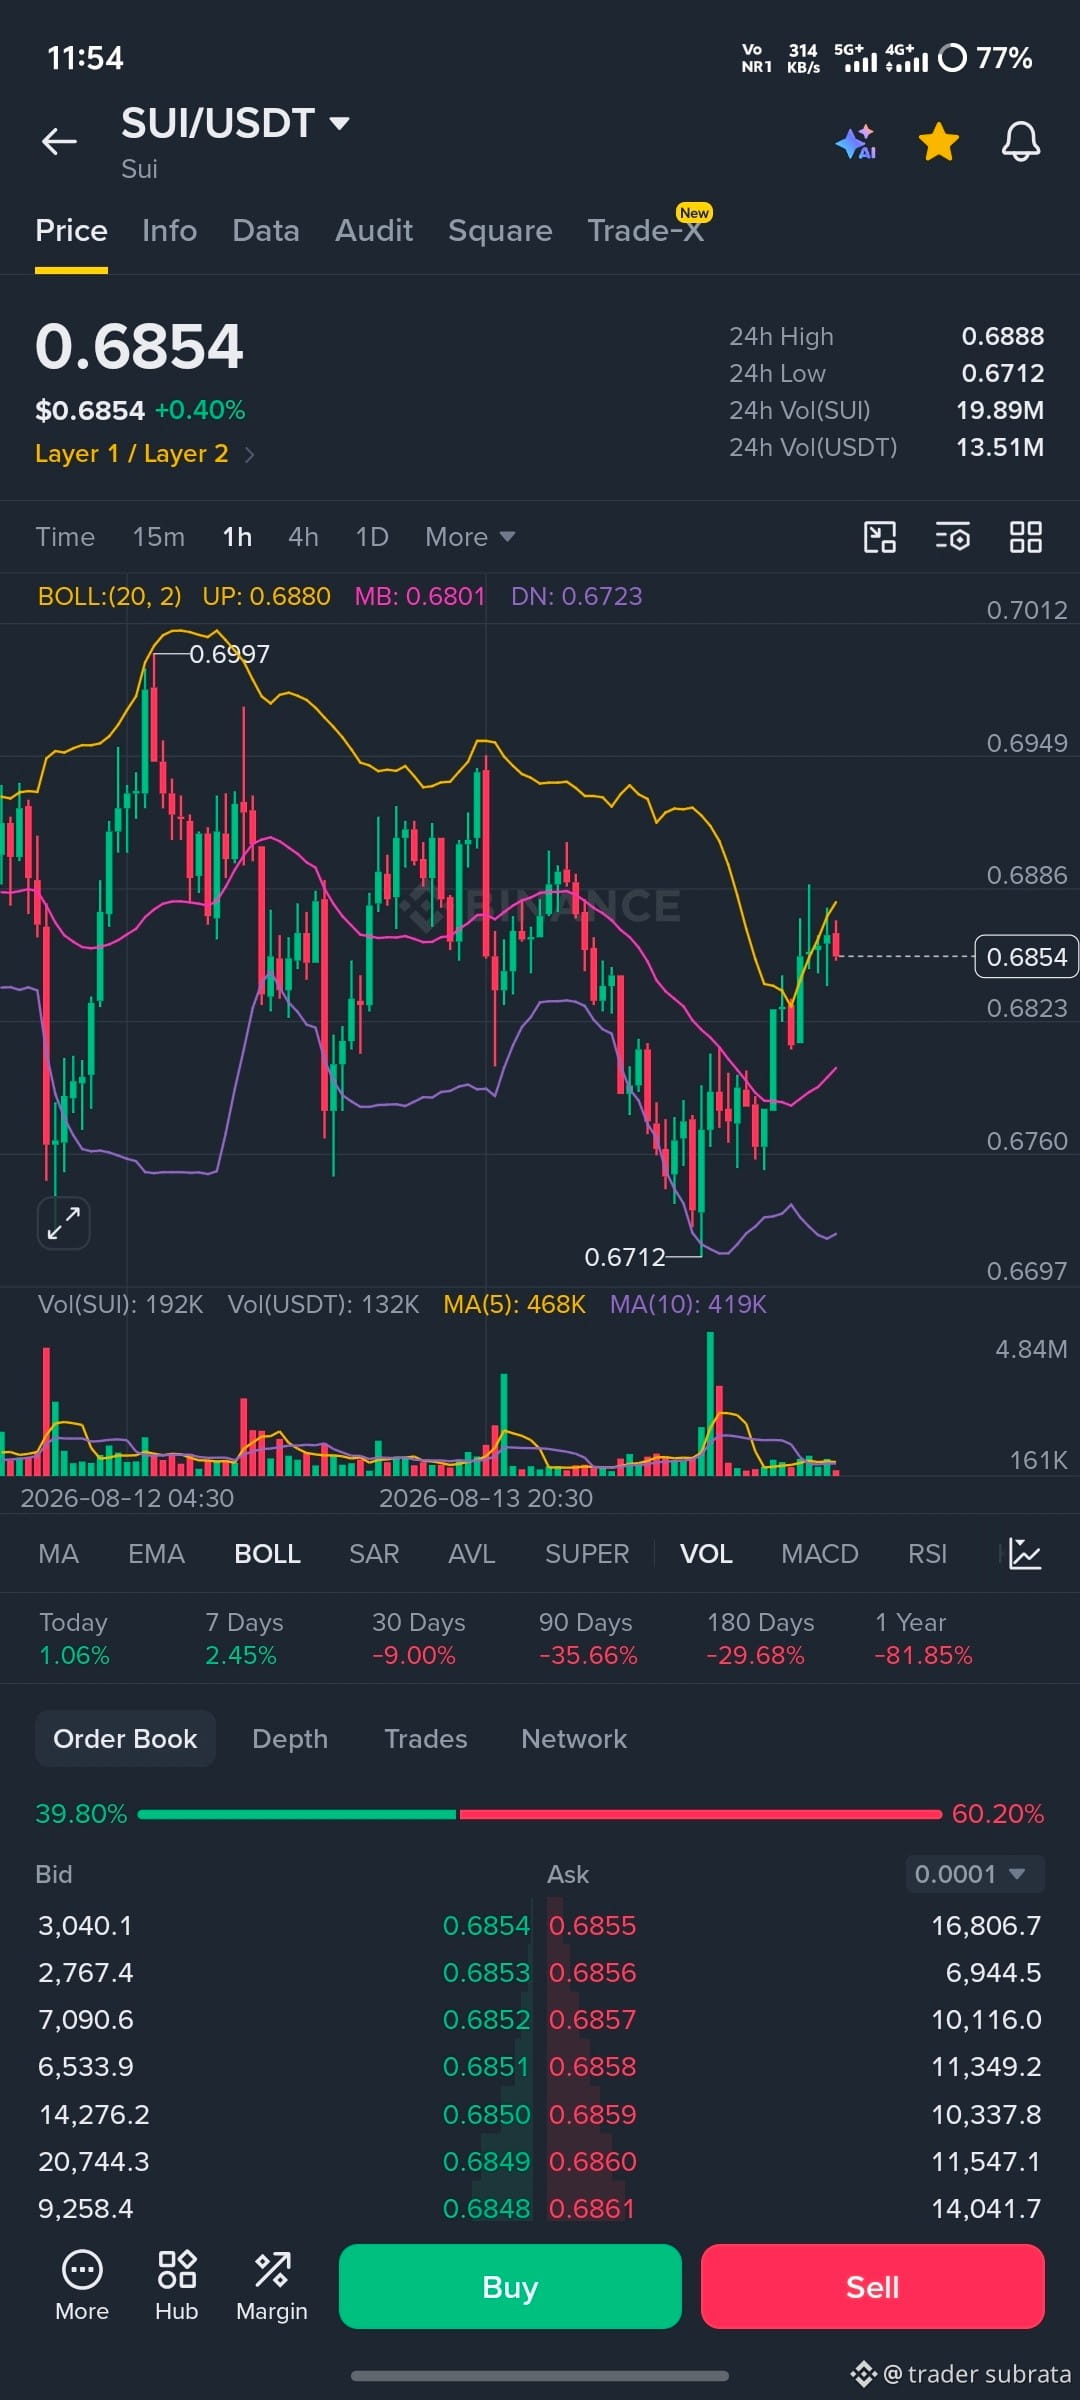Viewport: 1080px width, 2400px height.
Task: Click the bid/ask ratio bar
Action: [540, 1814]
